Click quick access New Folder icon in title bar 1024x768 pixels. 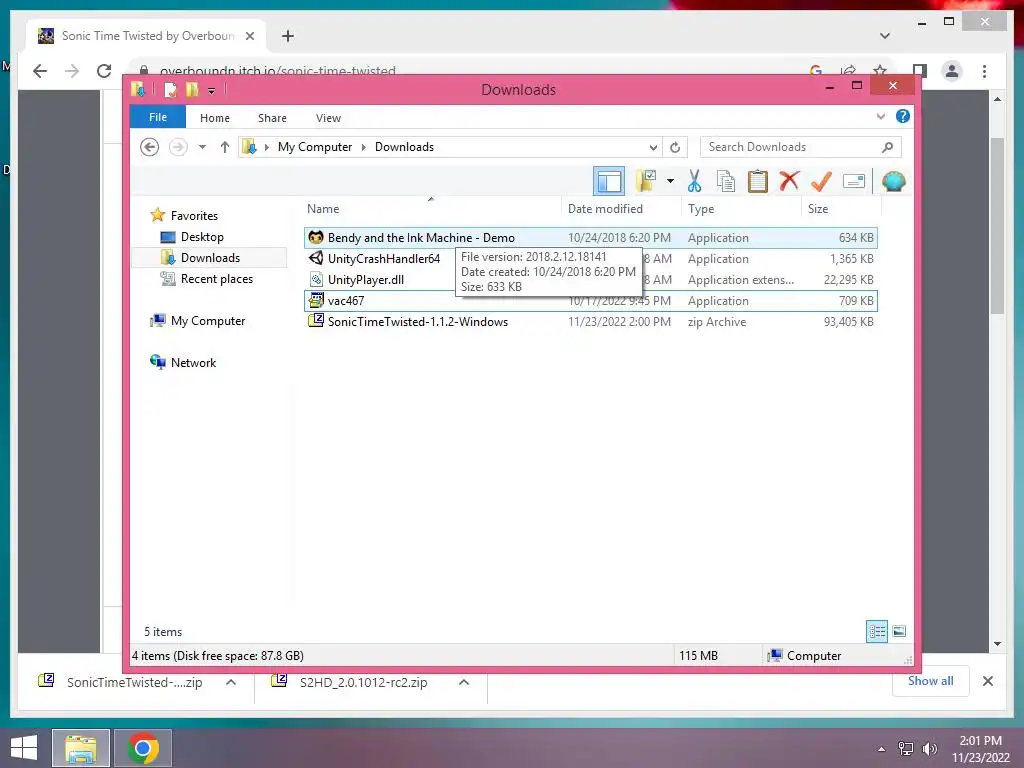pyautogui.click(x=192, y=89)
